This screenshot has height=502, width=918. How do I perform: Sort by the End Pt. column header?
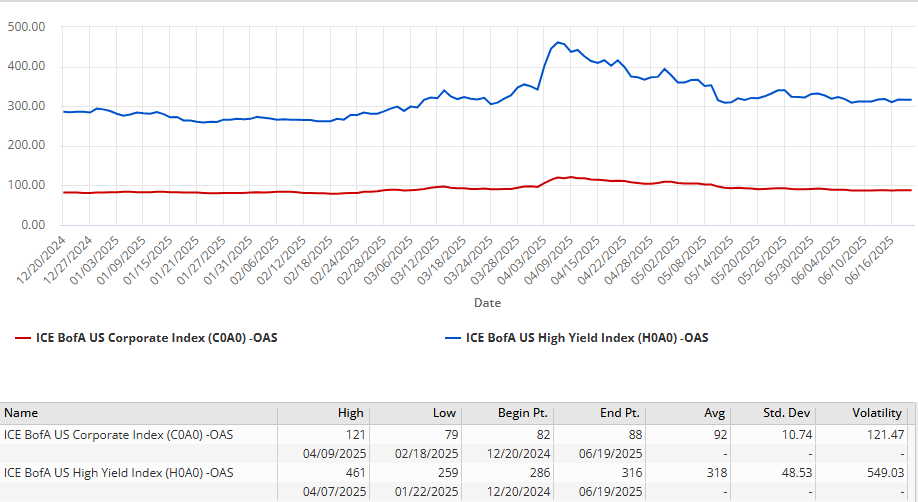coord(620,413)
